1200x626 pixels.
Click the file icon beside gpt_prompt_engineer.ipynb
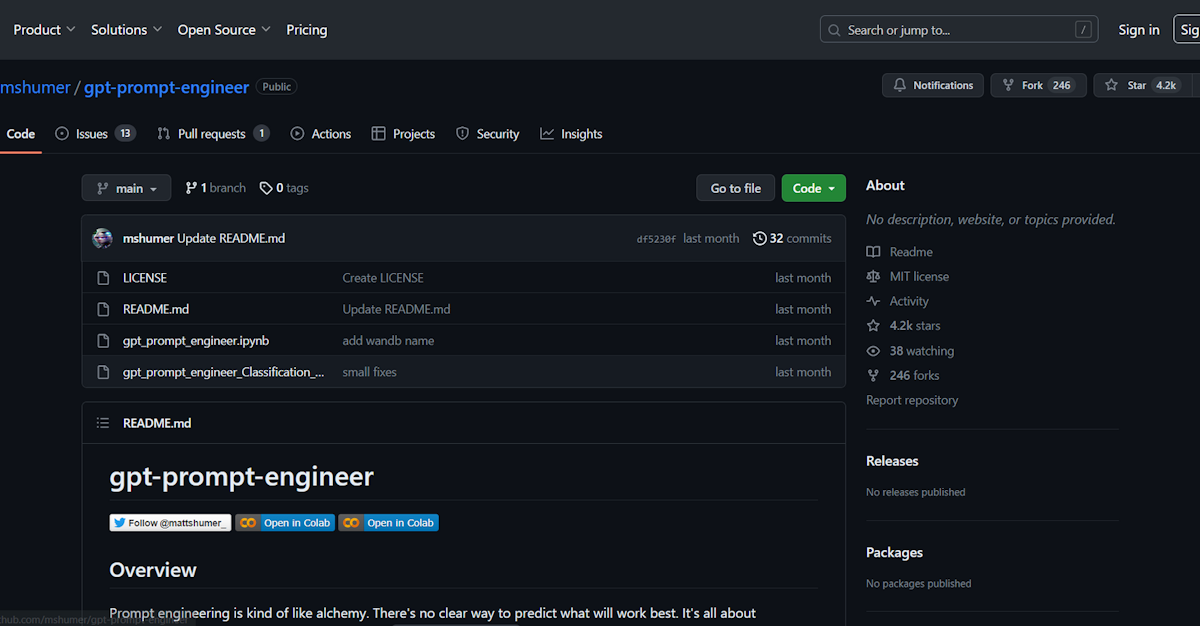pos(102,341)
